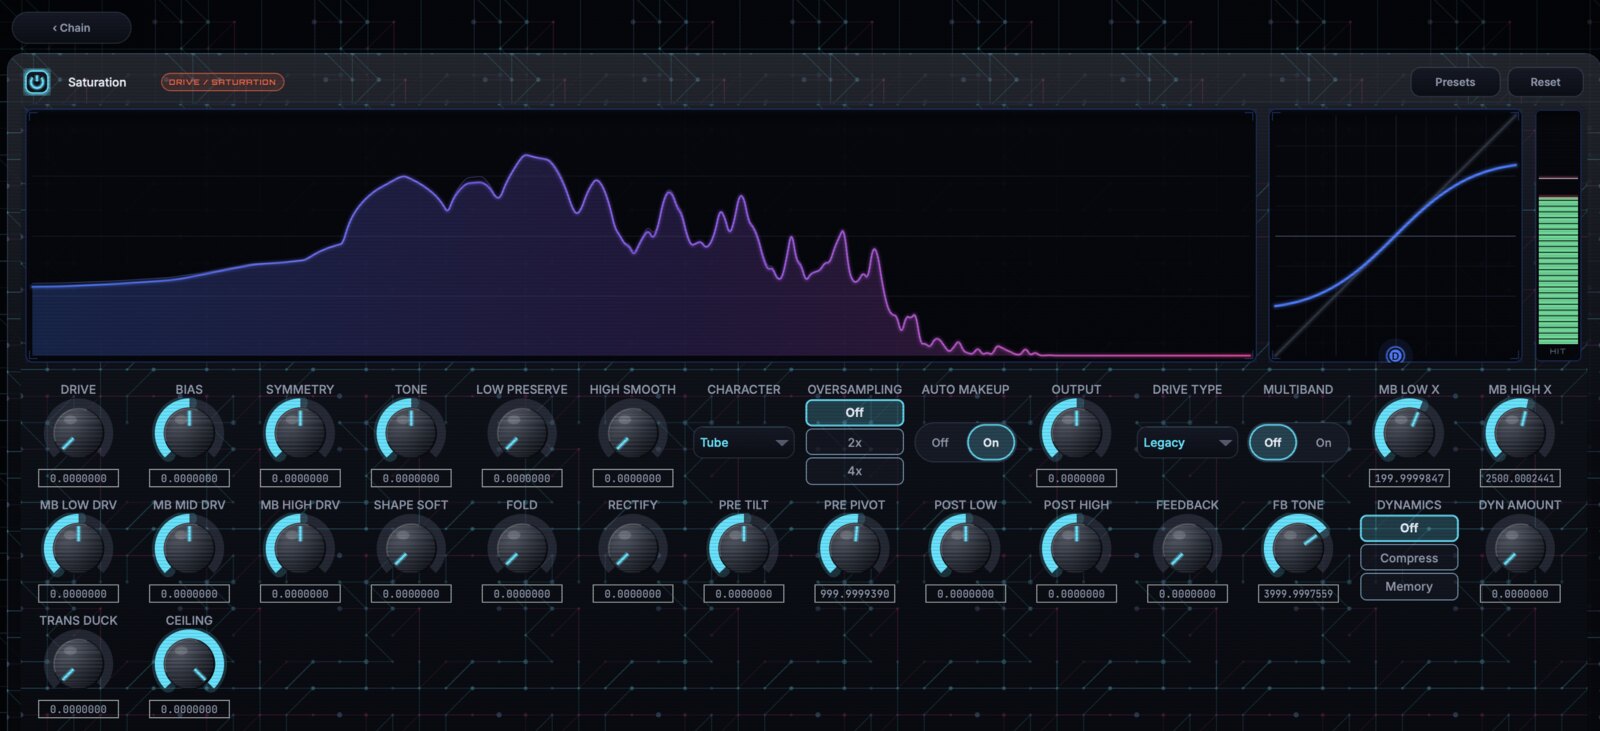Click the Tone knob

pos(410,432)
